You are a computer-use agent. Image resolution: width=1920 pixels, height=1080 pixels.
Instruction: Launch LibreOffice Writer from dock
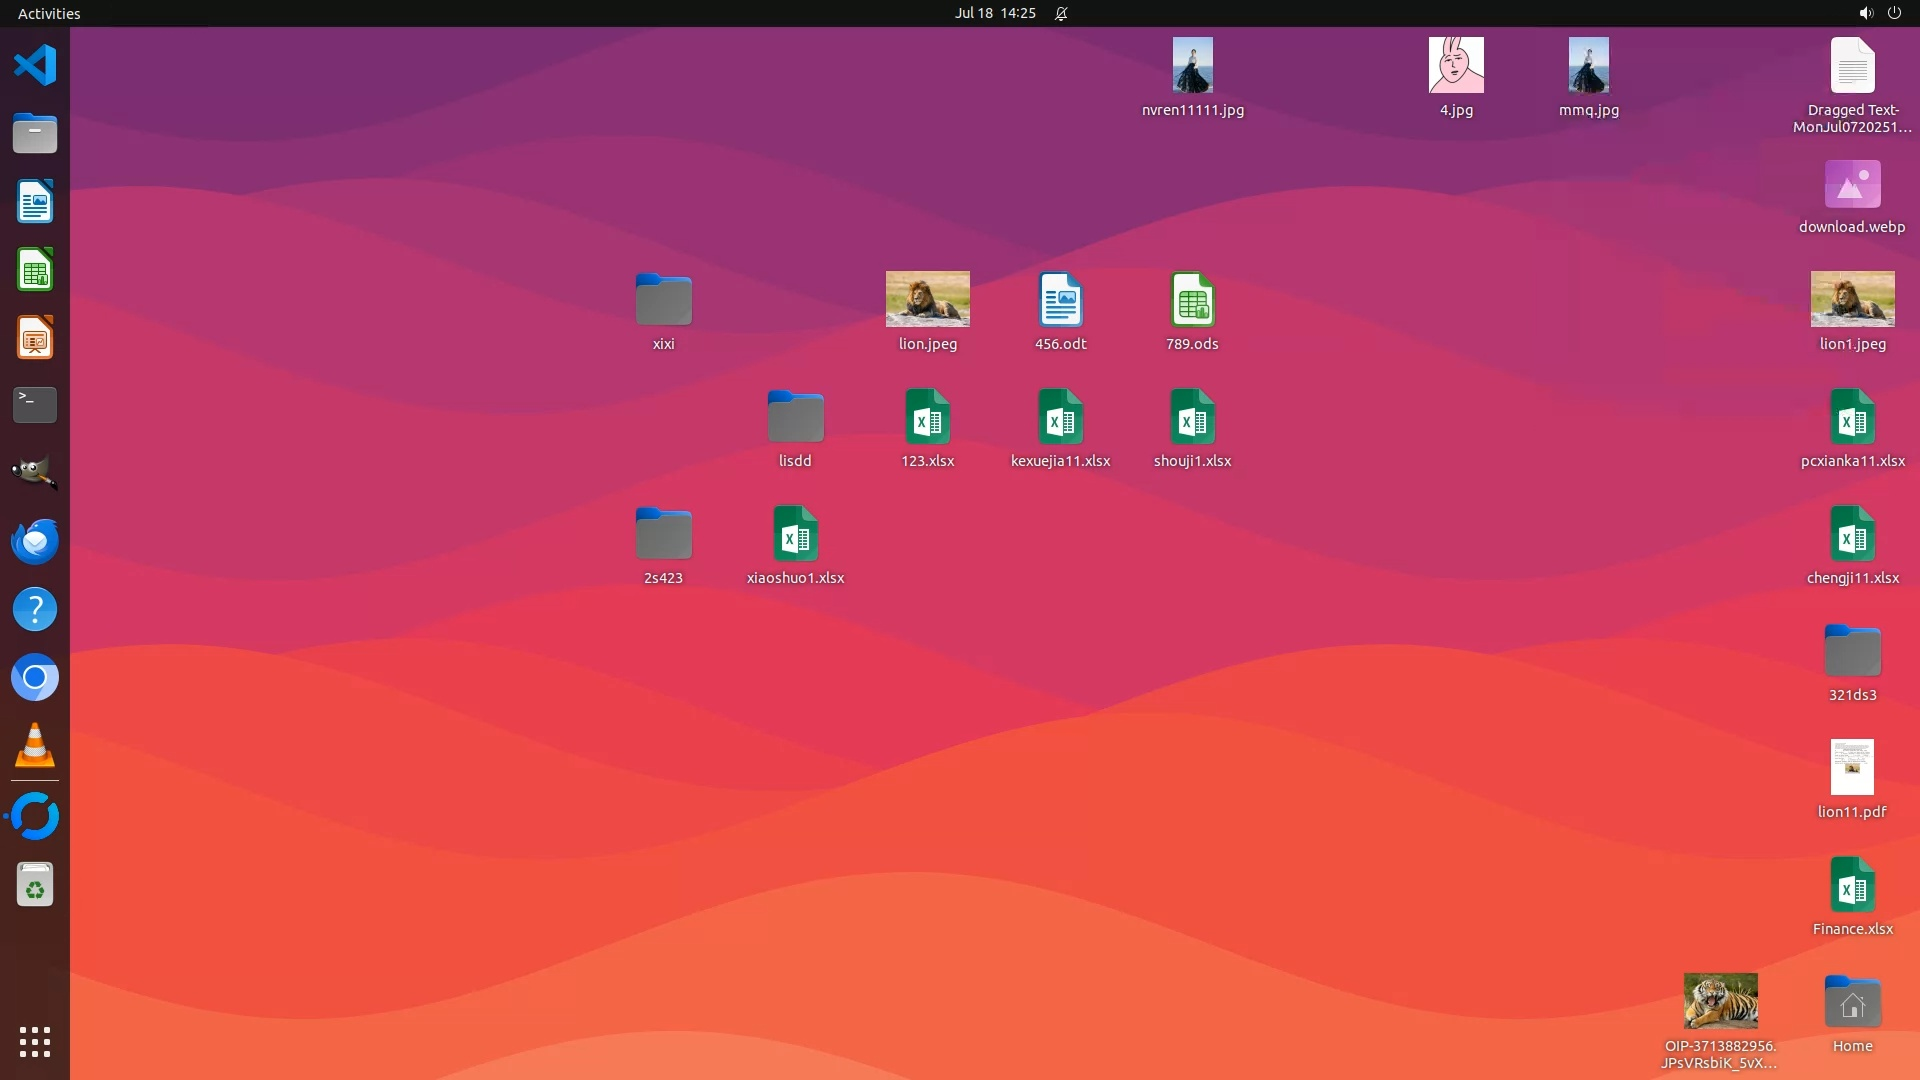tap(35, 202)
